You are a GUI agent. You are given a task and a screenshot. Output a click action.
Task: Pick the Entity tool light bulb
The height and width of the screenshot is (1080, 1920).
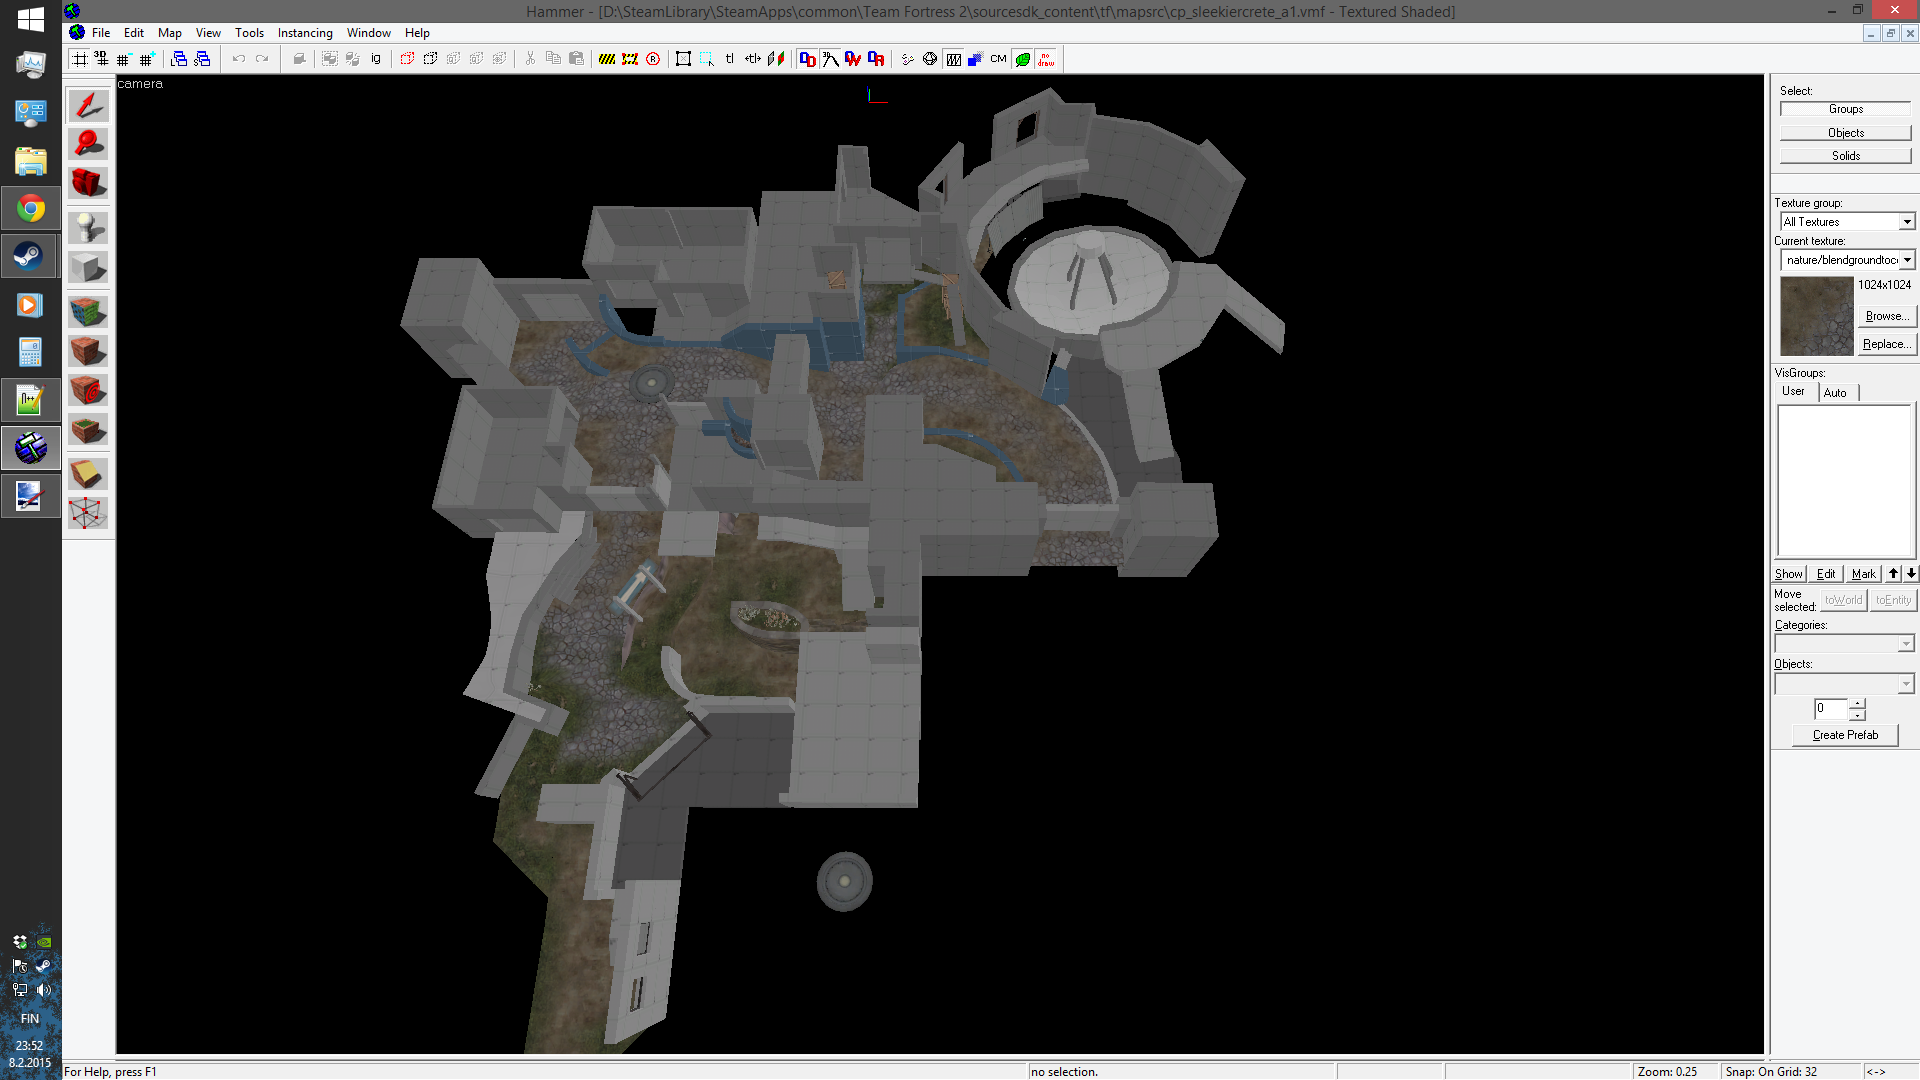[x=88, y=227]
